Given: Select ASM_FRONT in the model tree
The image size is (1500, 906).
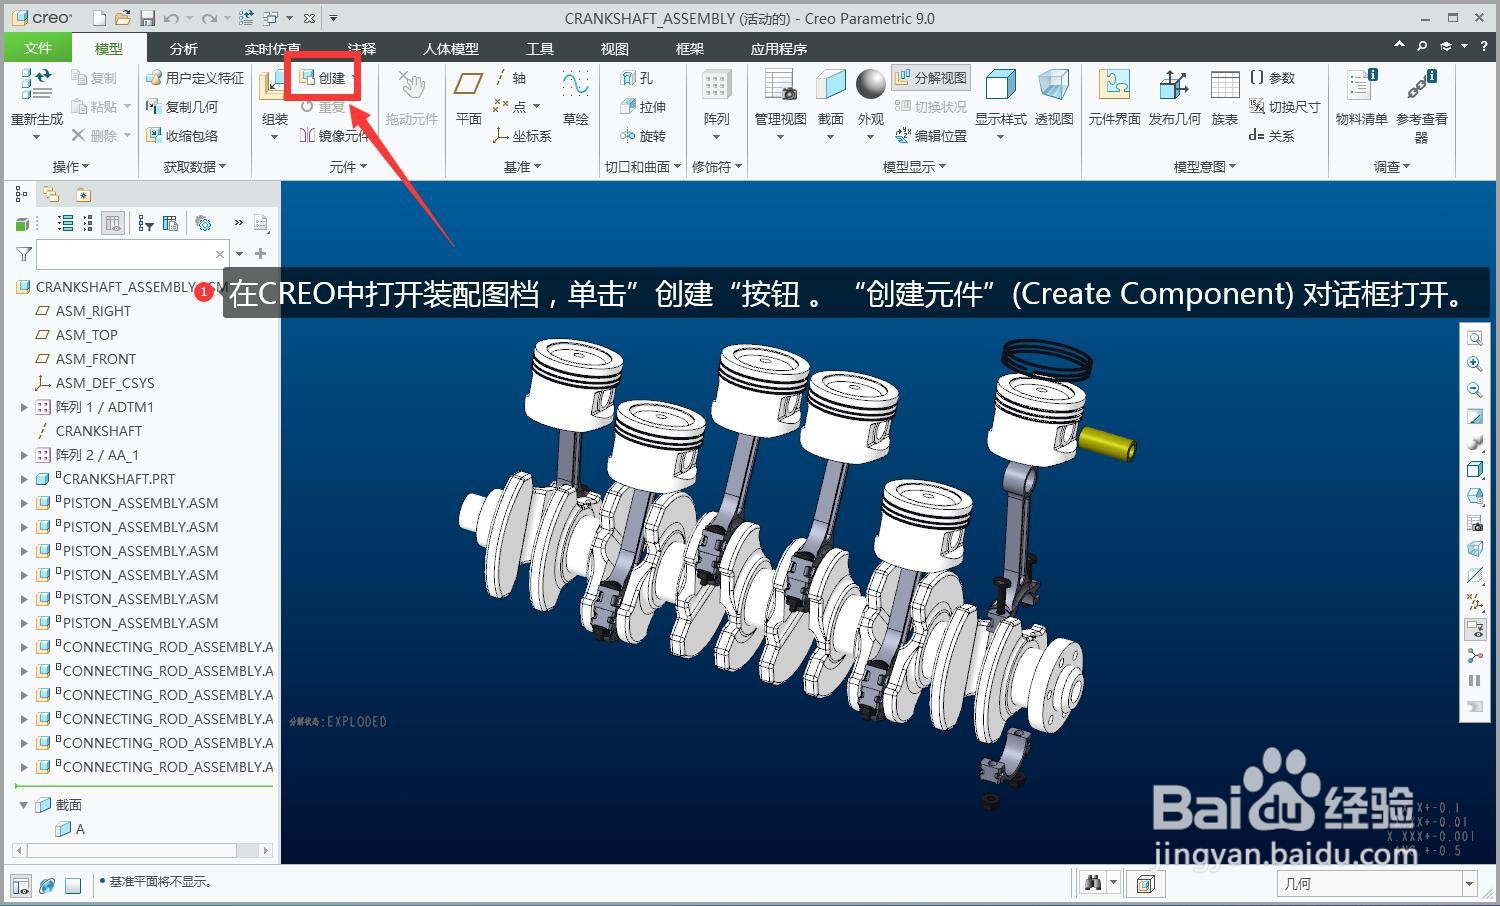Looking at the screenshot, I should point(95,359).
